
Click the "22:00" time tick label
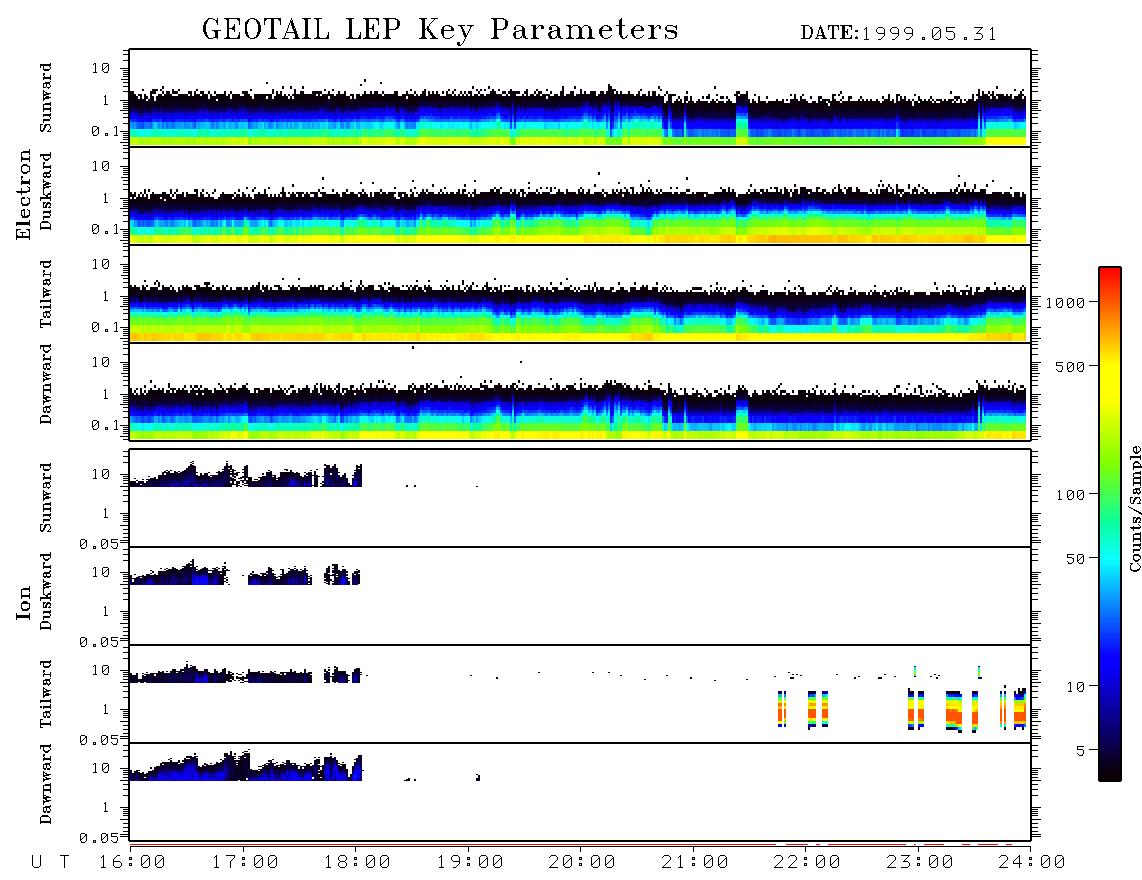point(807,863)
